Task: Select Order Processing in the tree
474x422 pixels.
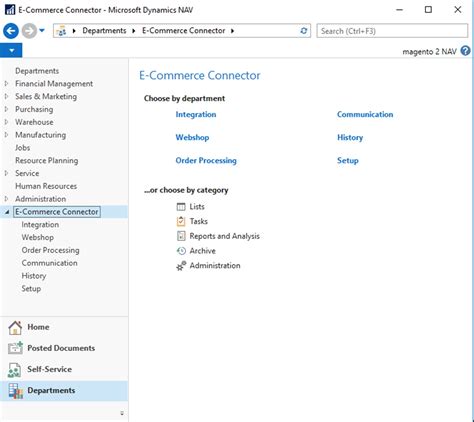Action: point(50,250)
